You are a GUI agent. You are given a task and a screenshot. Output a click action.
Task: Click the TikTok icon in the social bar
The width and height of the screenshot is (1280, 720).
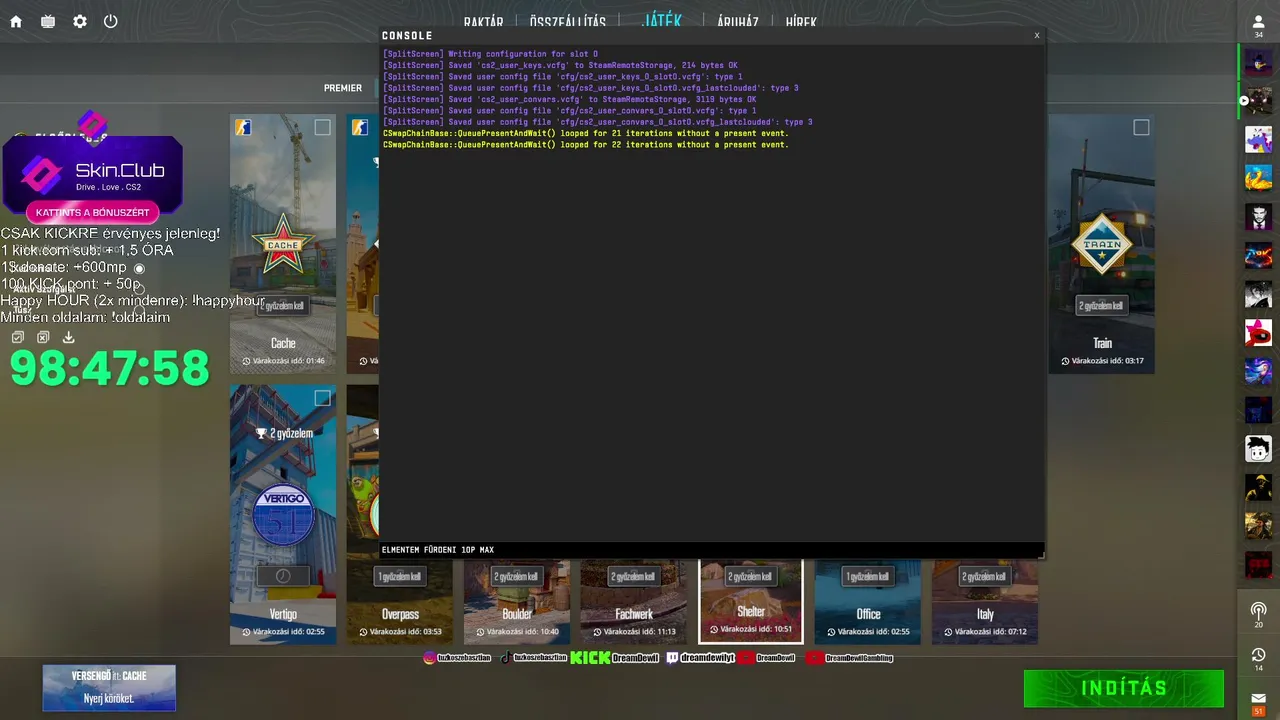(x=506, y=658)
